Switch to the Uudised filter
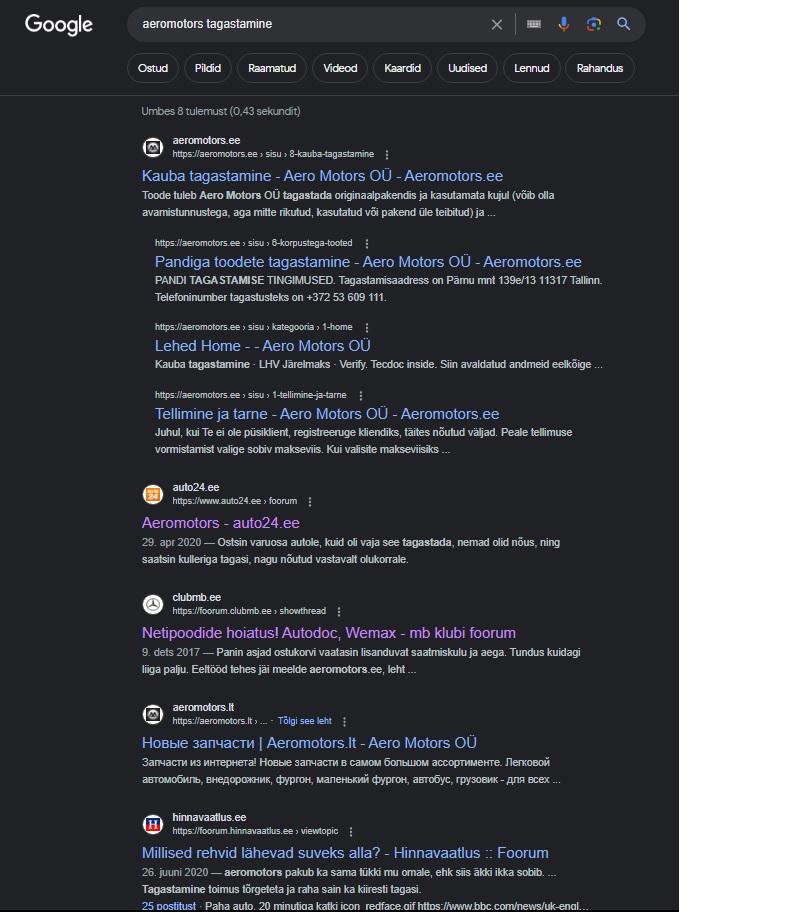Viewport: 801px width, 912px height. pos(467,68)
